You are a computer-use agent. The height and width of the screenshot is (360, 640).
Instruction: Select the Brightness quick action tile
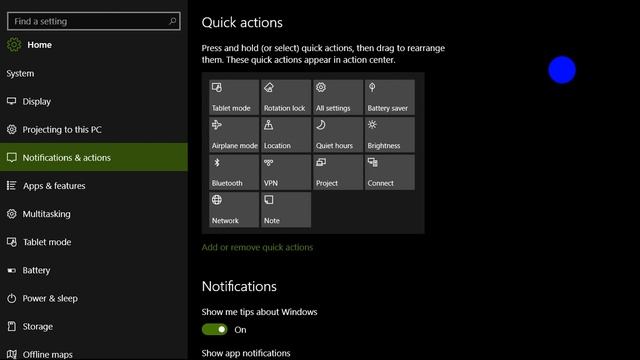coord(389,135)
